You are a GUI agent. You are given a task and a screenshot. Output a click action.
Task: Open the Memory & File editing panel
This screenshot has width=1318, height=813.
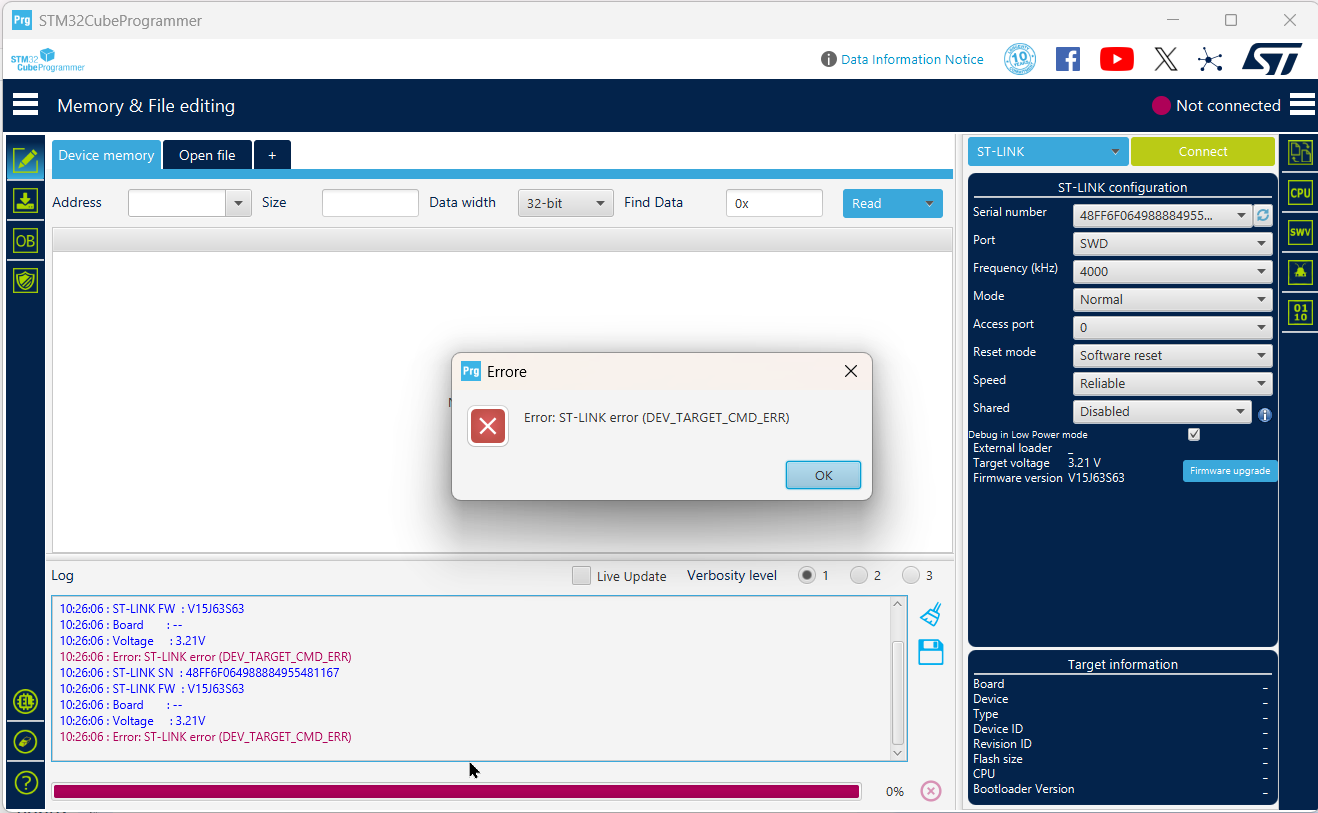click(25, 160)
